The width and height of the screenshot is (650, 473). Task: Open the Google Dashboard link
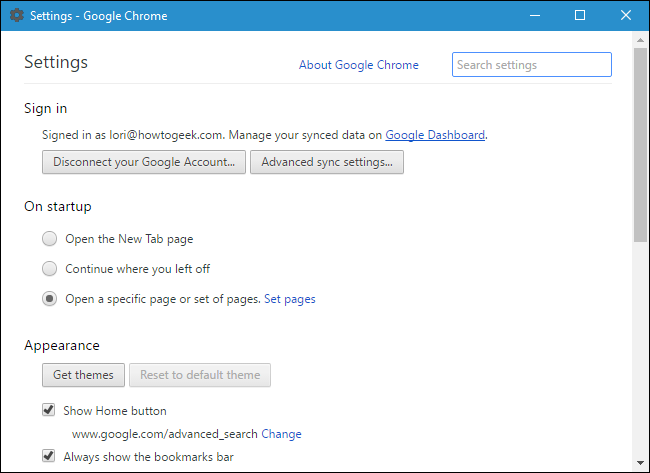pos(435,134)
